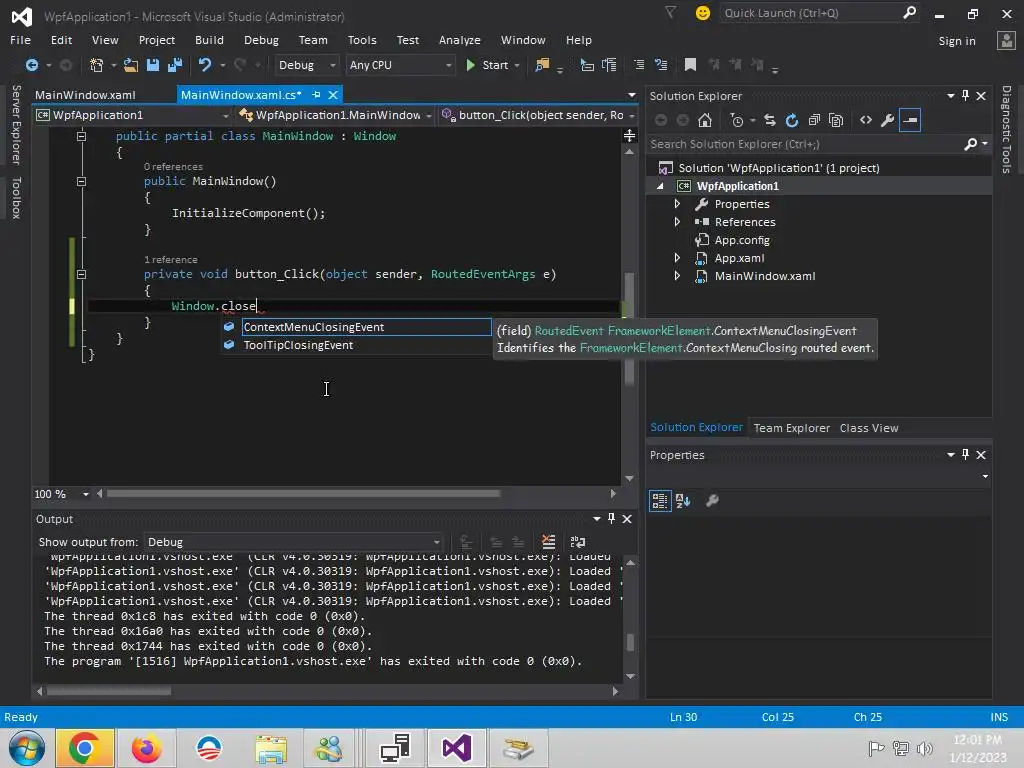Toggle auto-hide pin on Solution Explorer
This screenshot has height=768, width=1024.
[965, 95]
